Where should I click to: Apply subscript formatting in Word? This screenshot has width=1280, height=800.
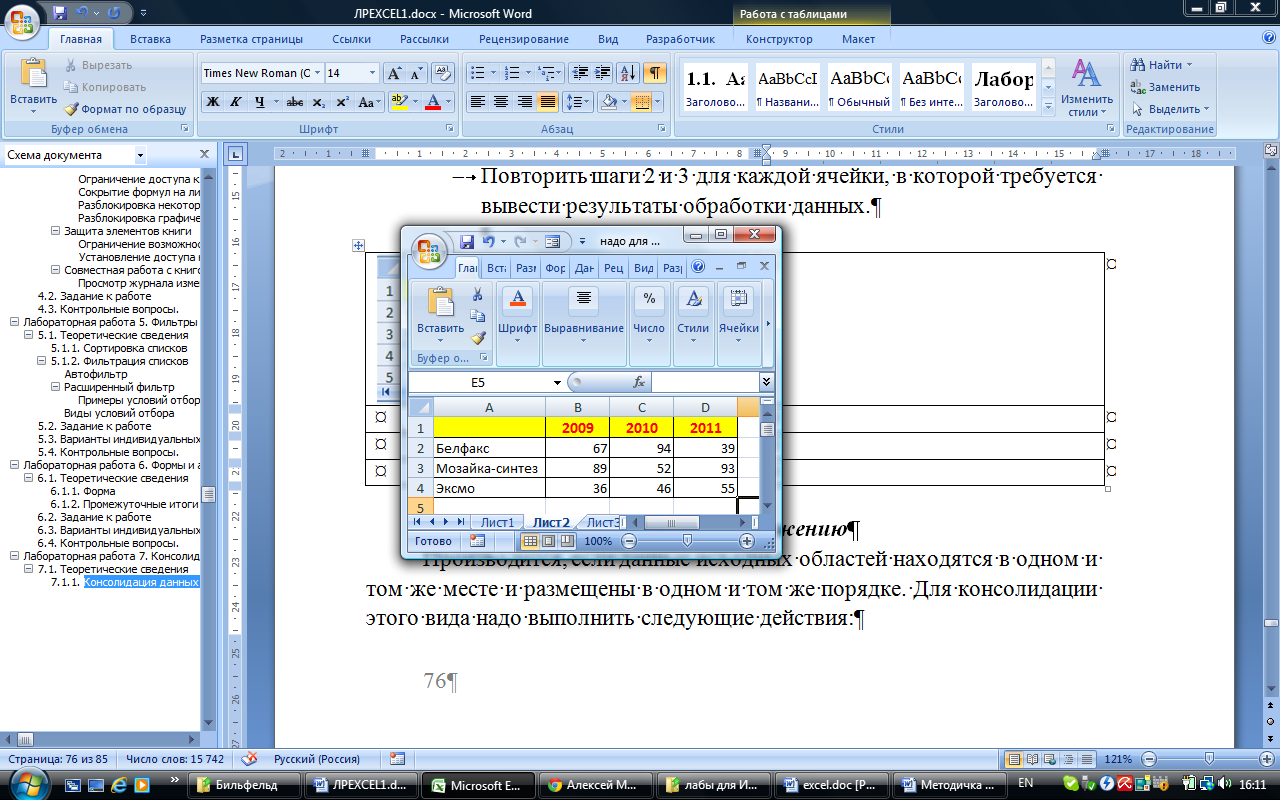pyautogui.click(x=318, y=102)
